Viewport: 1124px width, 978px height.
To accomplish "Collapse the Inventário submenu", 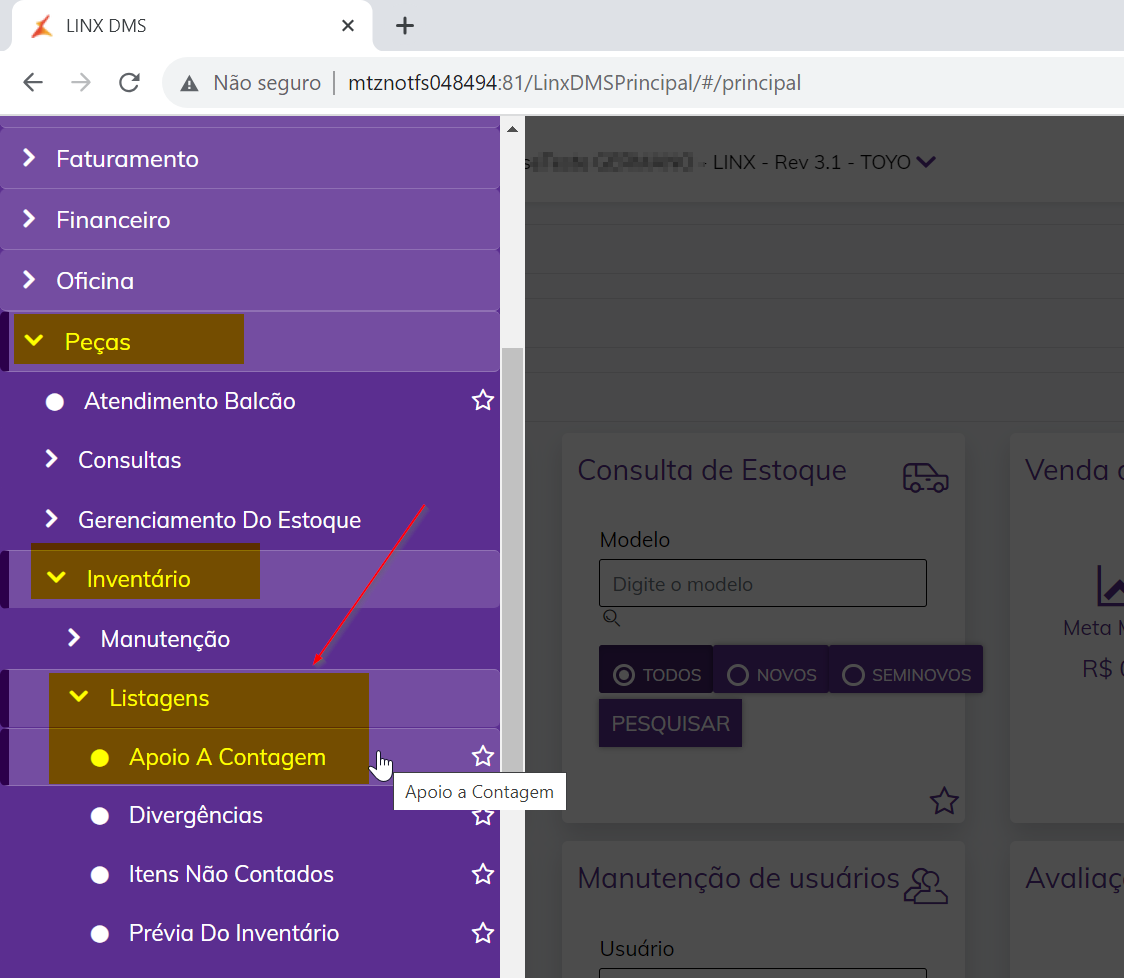I will (x=249, y=579).
